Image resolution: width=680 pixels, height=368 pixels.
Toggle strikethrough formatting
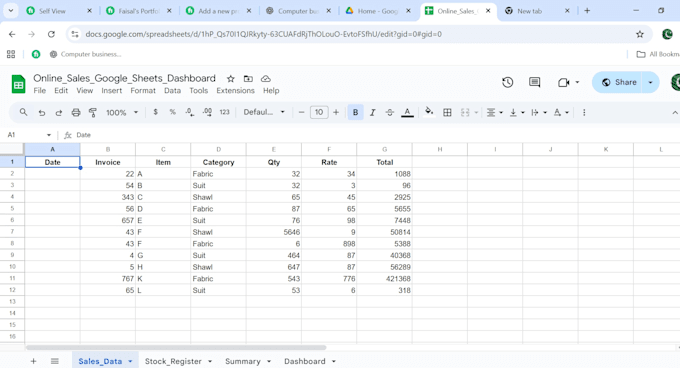[390, 113]
